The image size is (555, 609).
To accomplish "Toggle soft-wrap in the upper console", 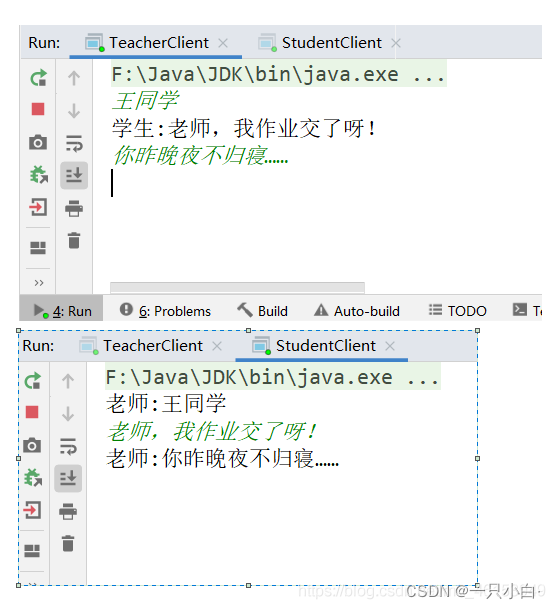I will click(74, 143).
